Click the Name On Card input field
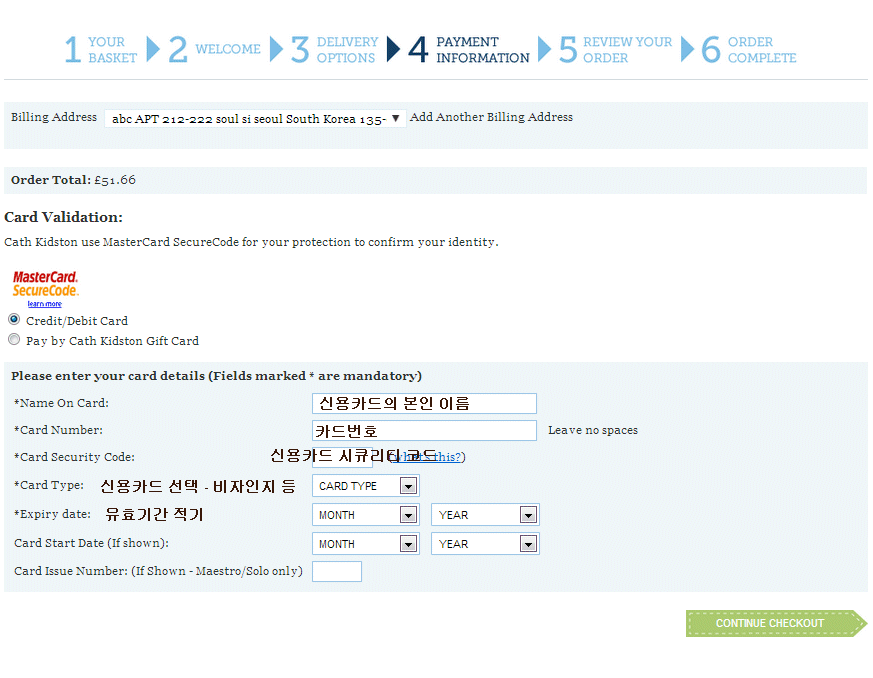Viewport: 873px width, 678px height. [x=424, y=403]
